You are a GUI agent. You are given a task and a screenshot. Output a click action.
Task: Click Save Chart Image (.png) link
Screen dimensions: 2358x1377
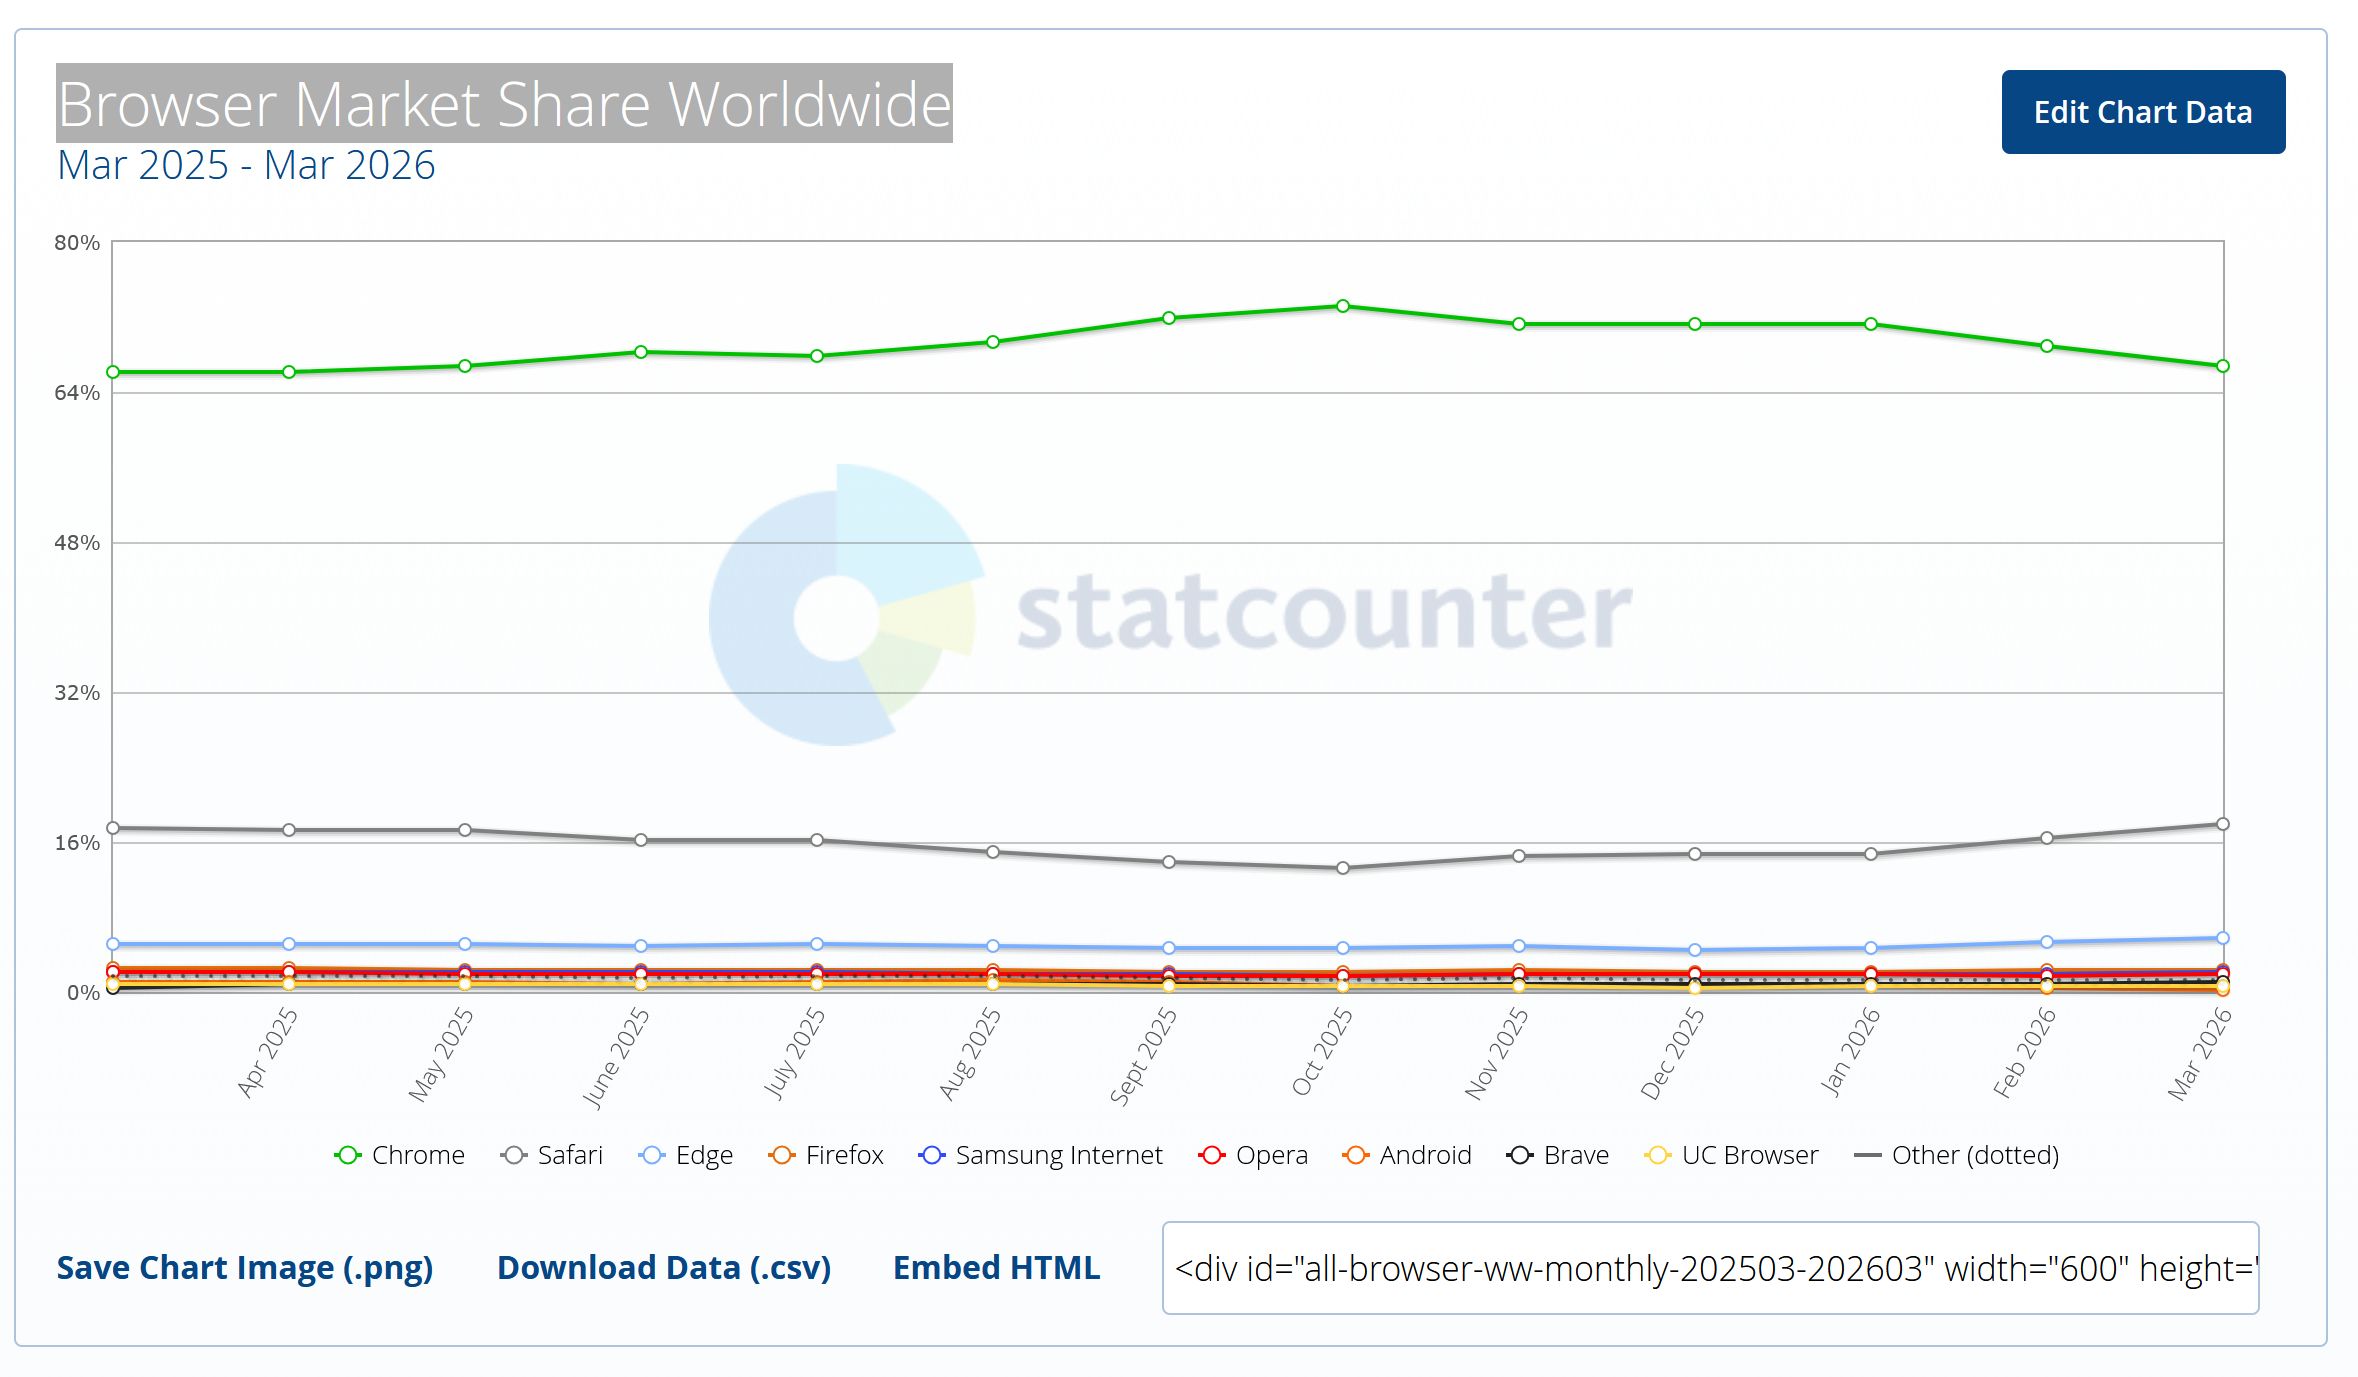pyautogui.click(x=245, y=1267)
